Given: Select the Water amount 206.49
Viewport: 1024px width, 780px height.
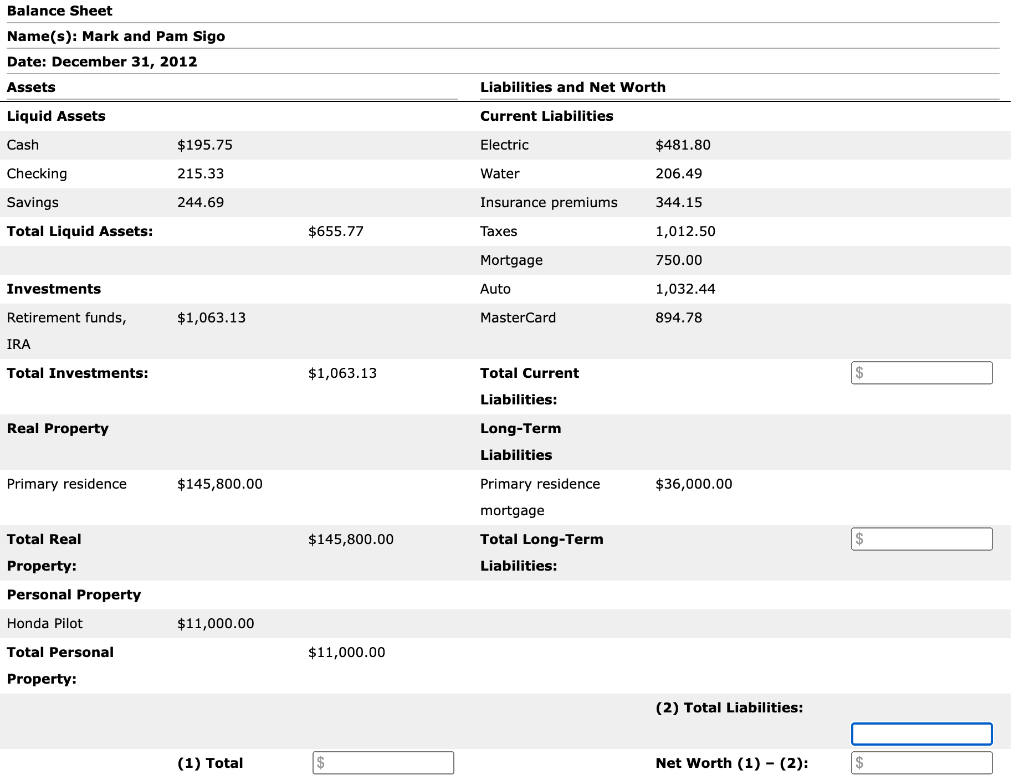Looking at the screenshot, I should 678,173.
